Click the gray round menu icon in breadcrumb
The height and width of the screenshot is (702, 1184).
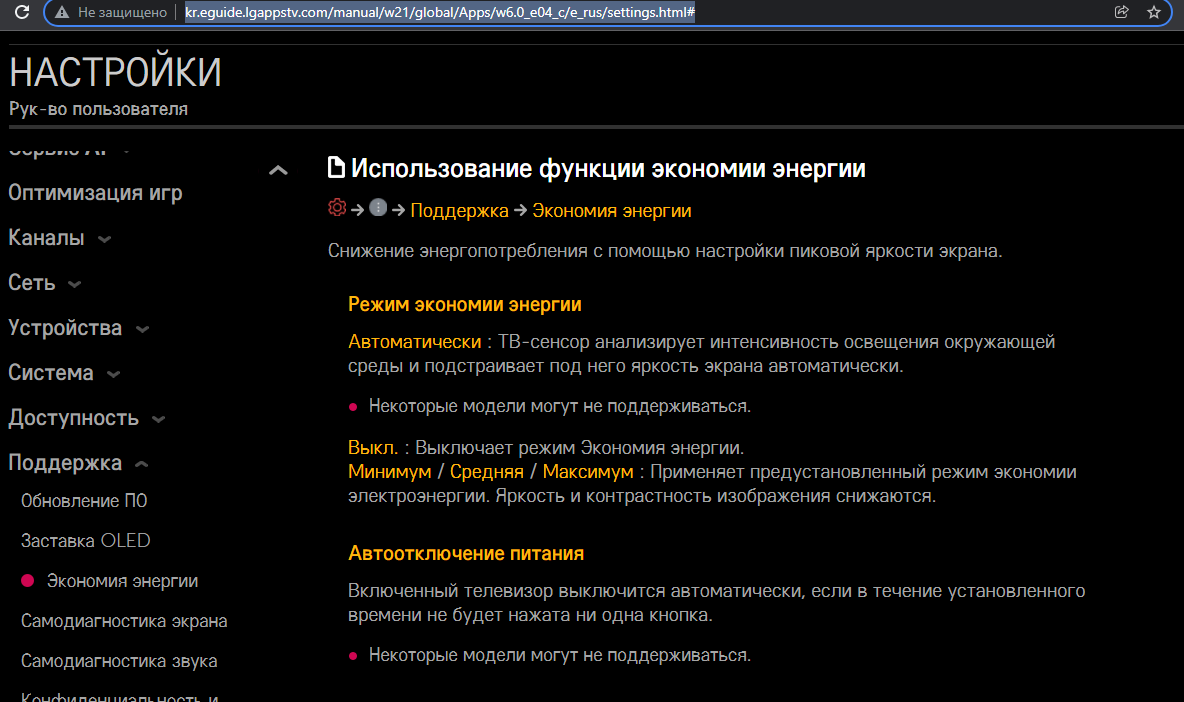[x=377, y=208]
